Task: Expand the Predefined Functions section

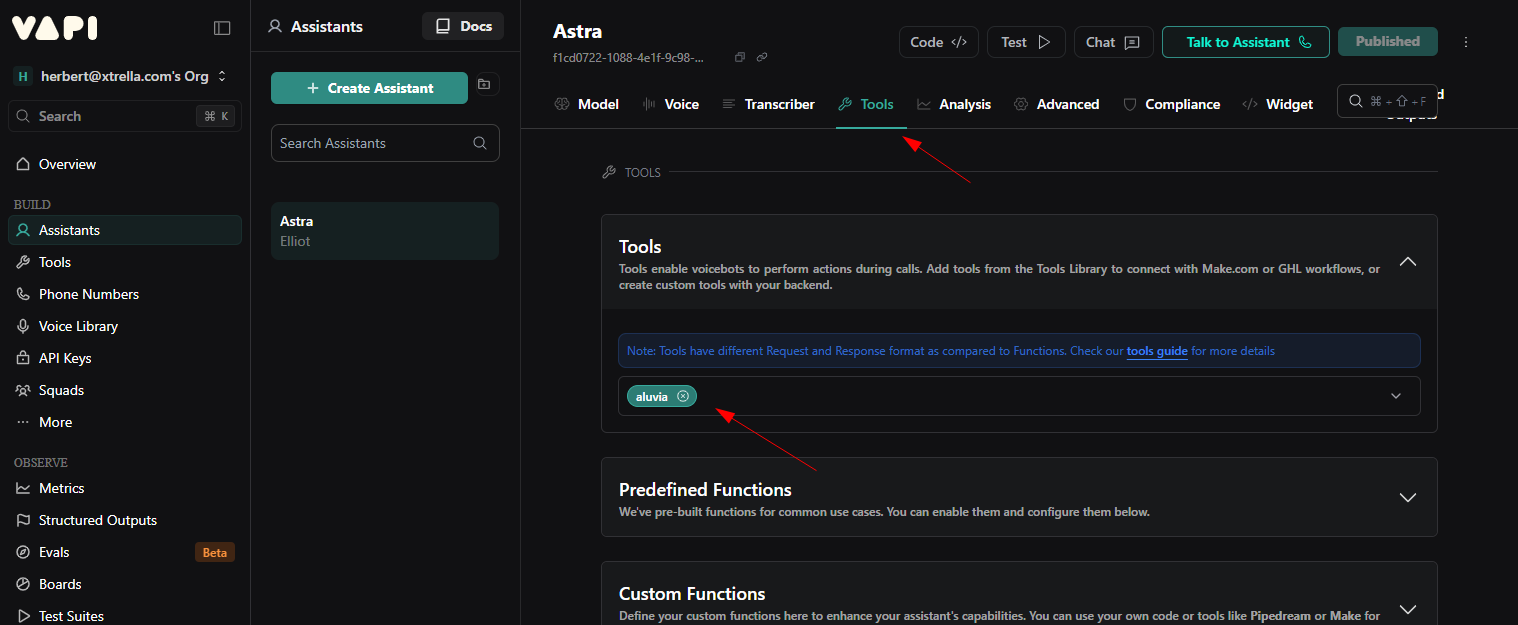Action: pyautogui.click(x=1407, y=497)
